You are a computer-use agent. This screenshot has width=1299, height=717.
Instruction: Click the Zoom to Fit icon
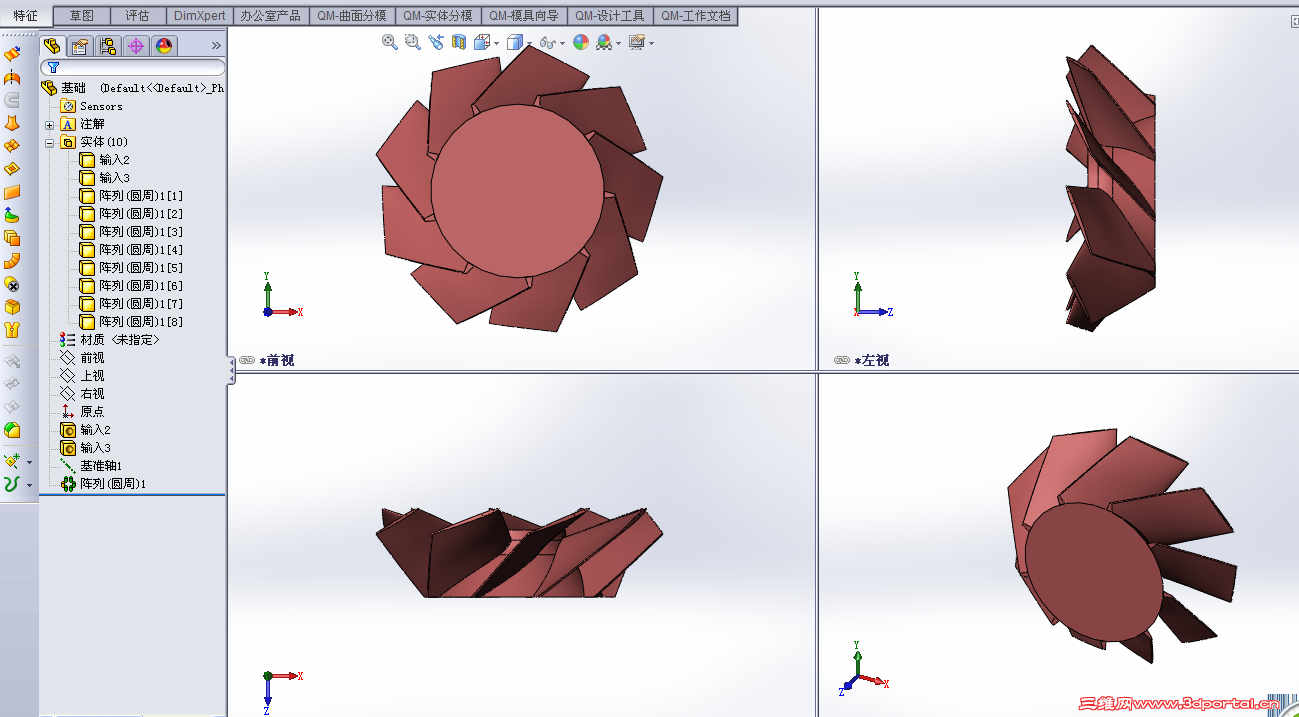tap(390, 42)
